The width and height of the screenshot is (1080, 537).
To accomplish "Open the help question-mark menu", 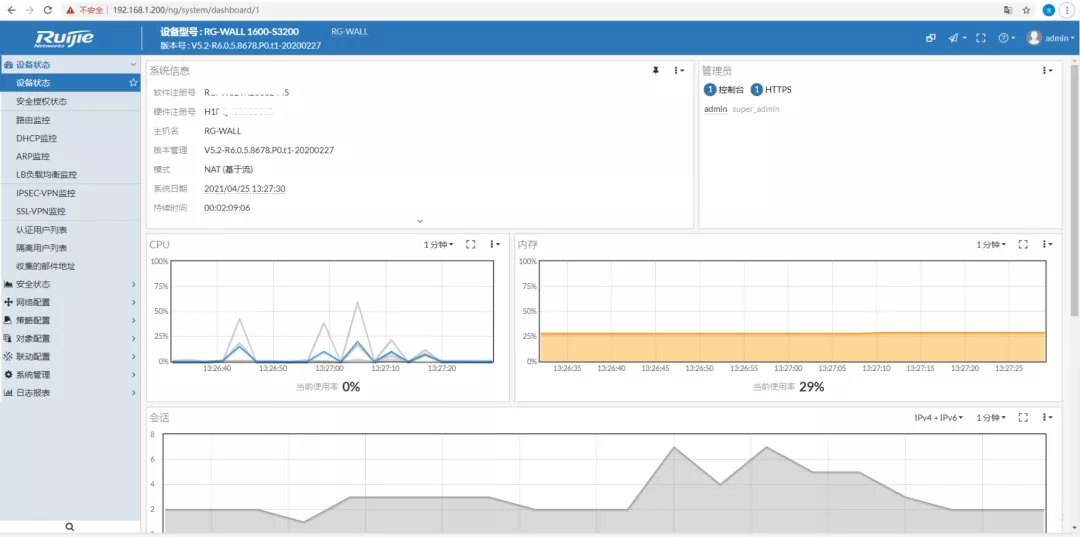I will (x=1006, y=39).
